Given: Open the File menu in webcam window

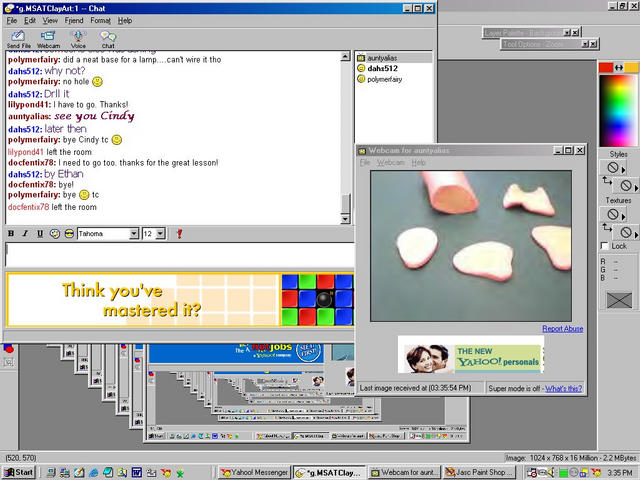Looking at the screenshot, I should (364, 162).
